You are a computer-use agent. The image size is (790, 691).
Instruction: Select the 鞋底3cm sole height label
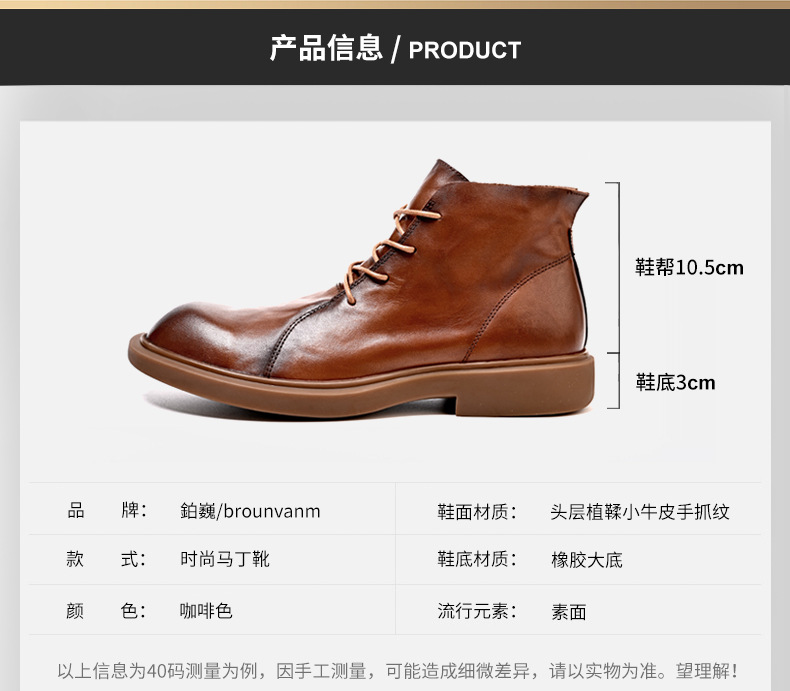(675, 382)
